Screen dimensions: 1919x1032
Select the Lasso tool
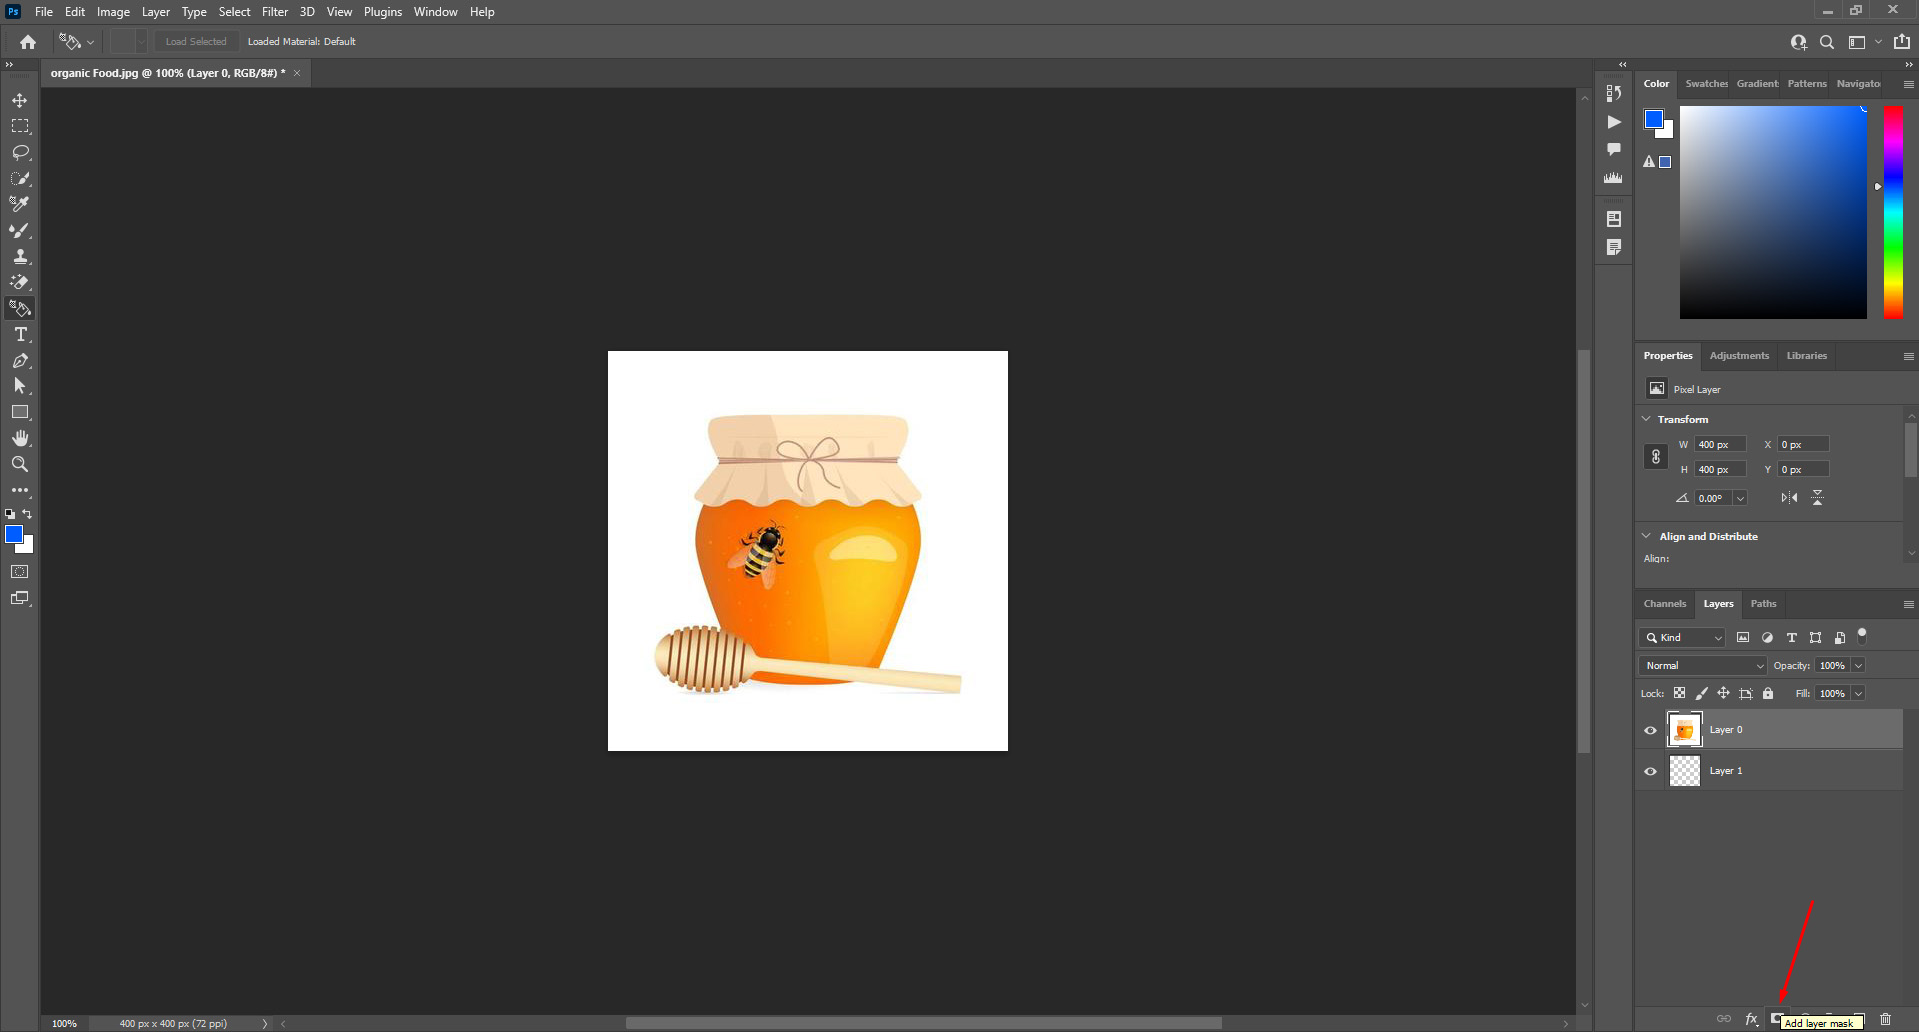tap(20, 152)
